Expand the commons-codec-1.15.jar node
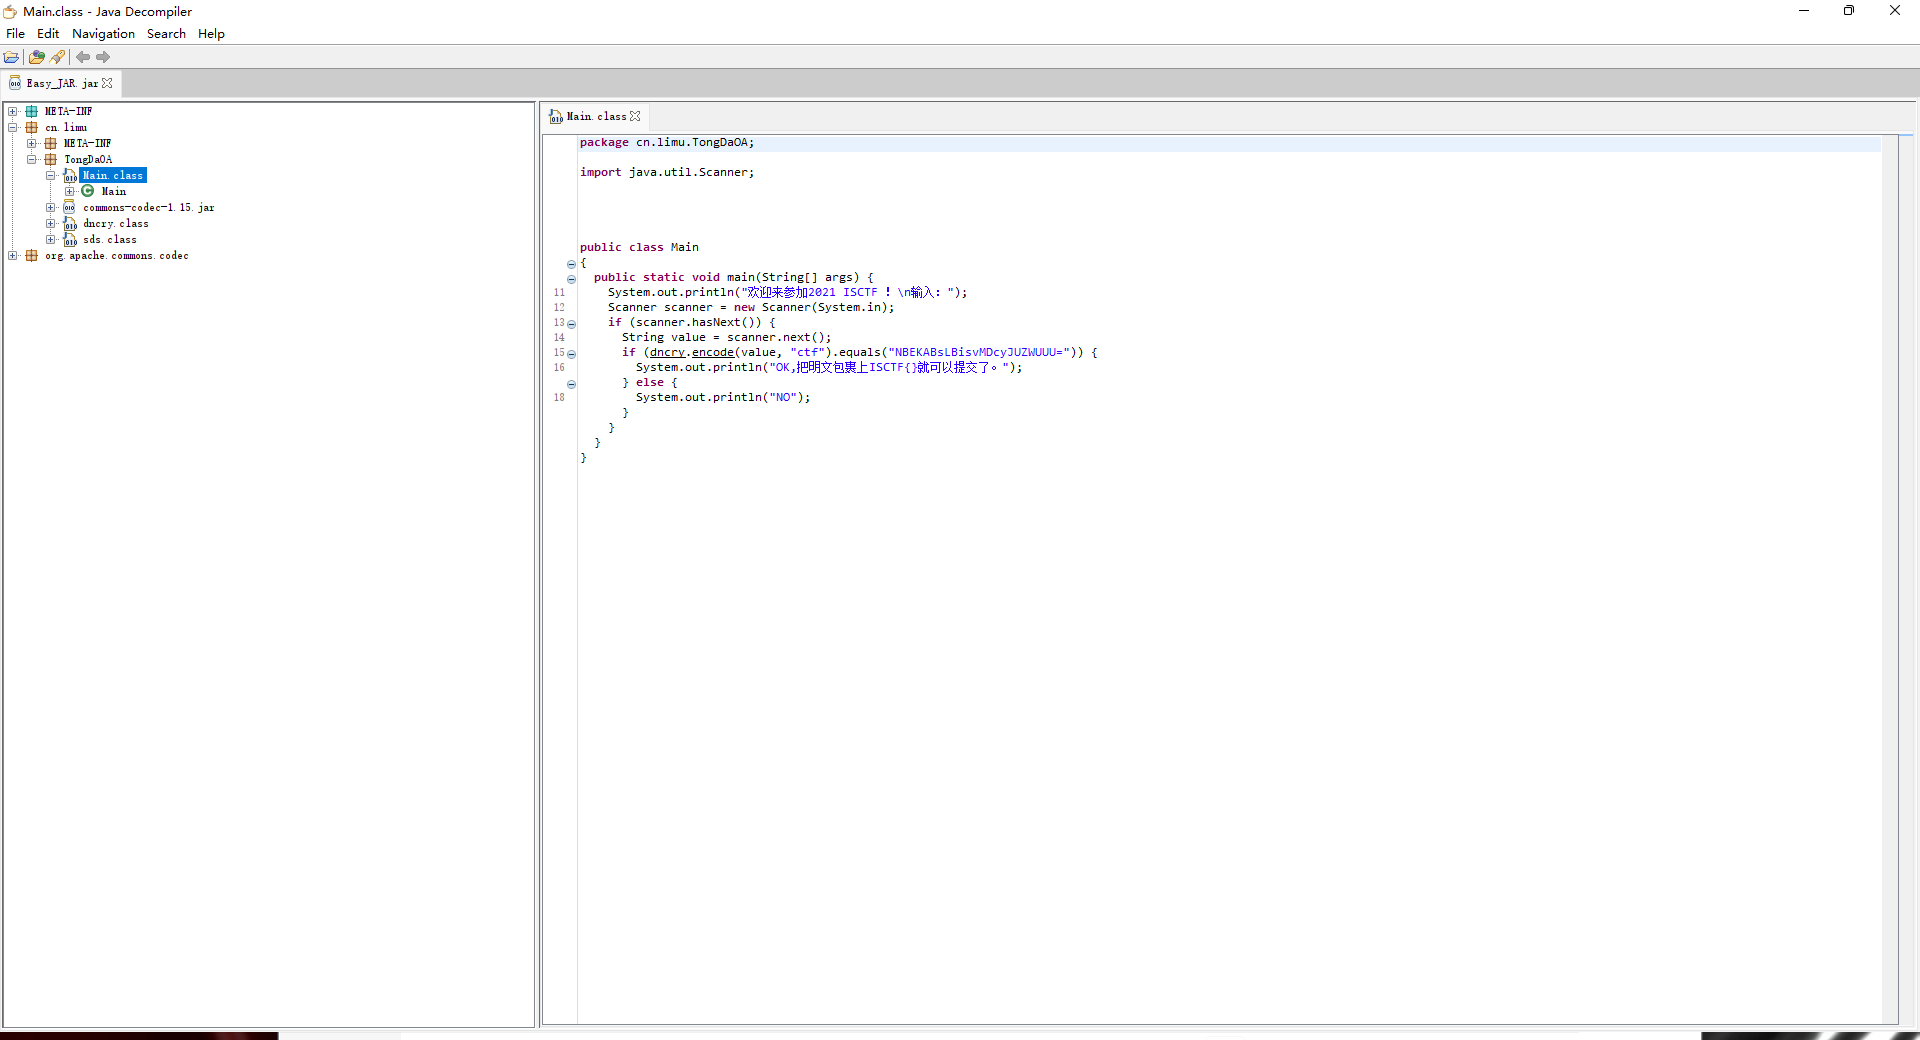This screenshot has width=1920, height=1040. [x=51, y=207]
